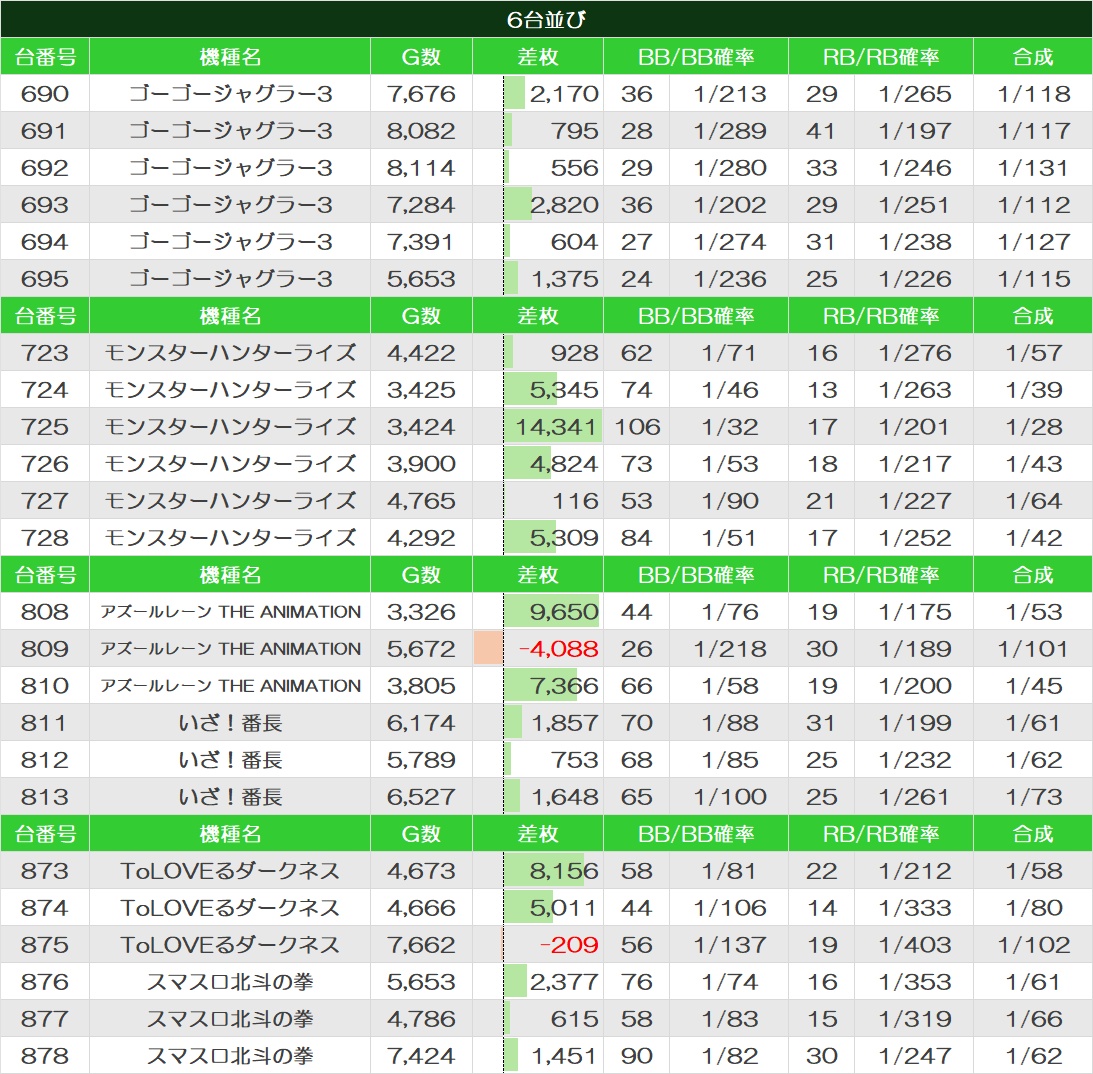Viewport: 1093px width, 1074px height.
Task: Click BB rate 1/100 in row 813
Action: (x=730, y=796)
